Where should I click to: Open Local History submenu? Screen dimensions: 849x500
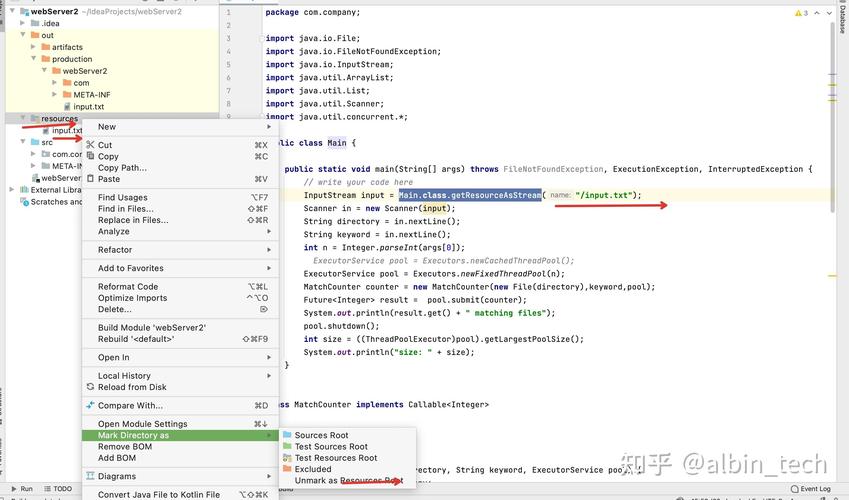click(180, 375)
